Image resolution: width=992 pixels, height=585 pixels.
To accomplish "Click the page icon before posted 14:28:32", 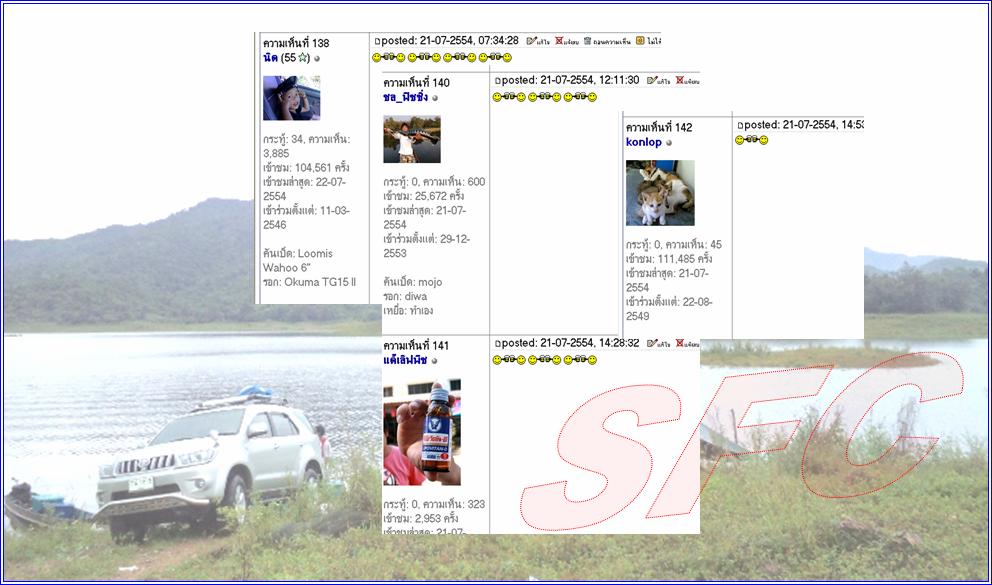I will click(497, 344).
